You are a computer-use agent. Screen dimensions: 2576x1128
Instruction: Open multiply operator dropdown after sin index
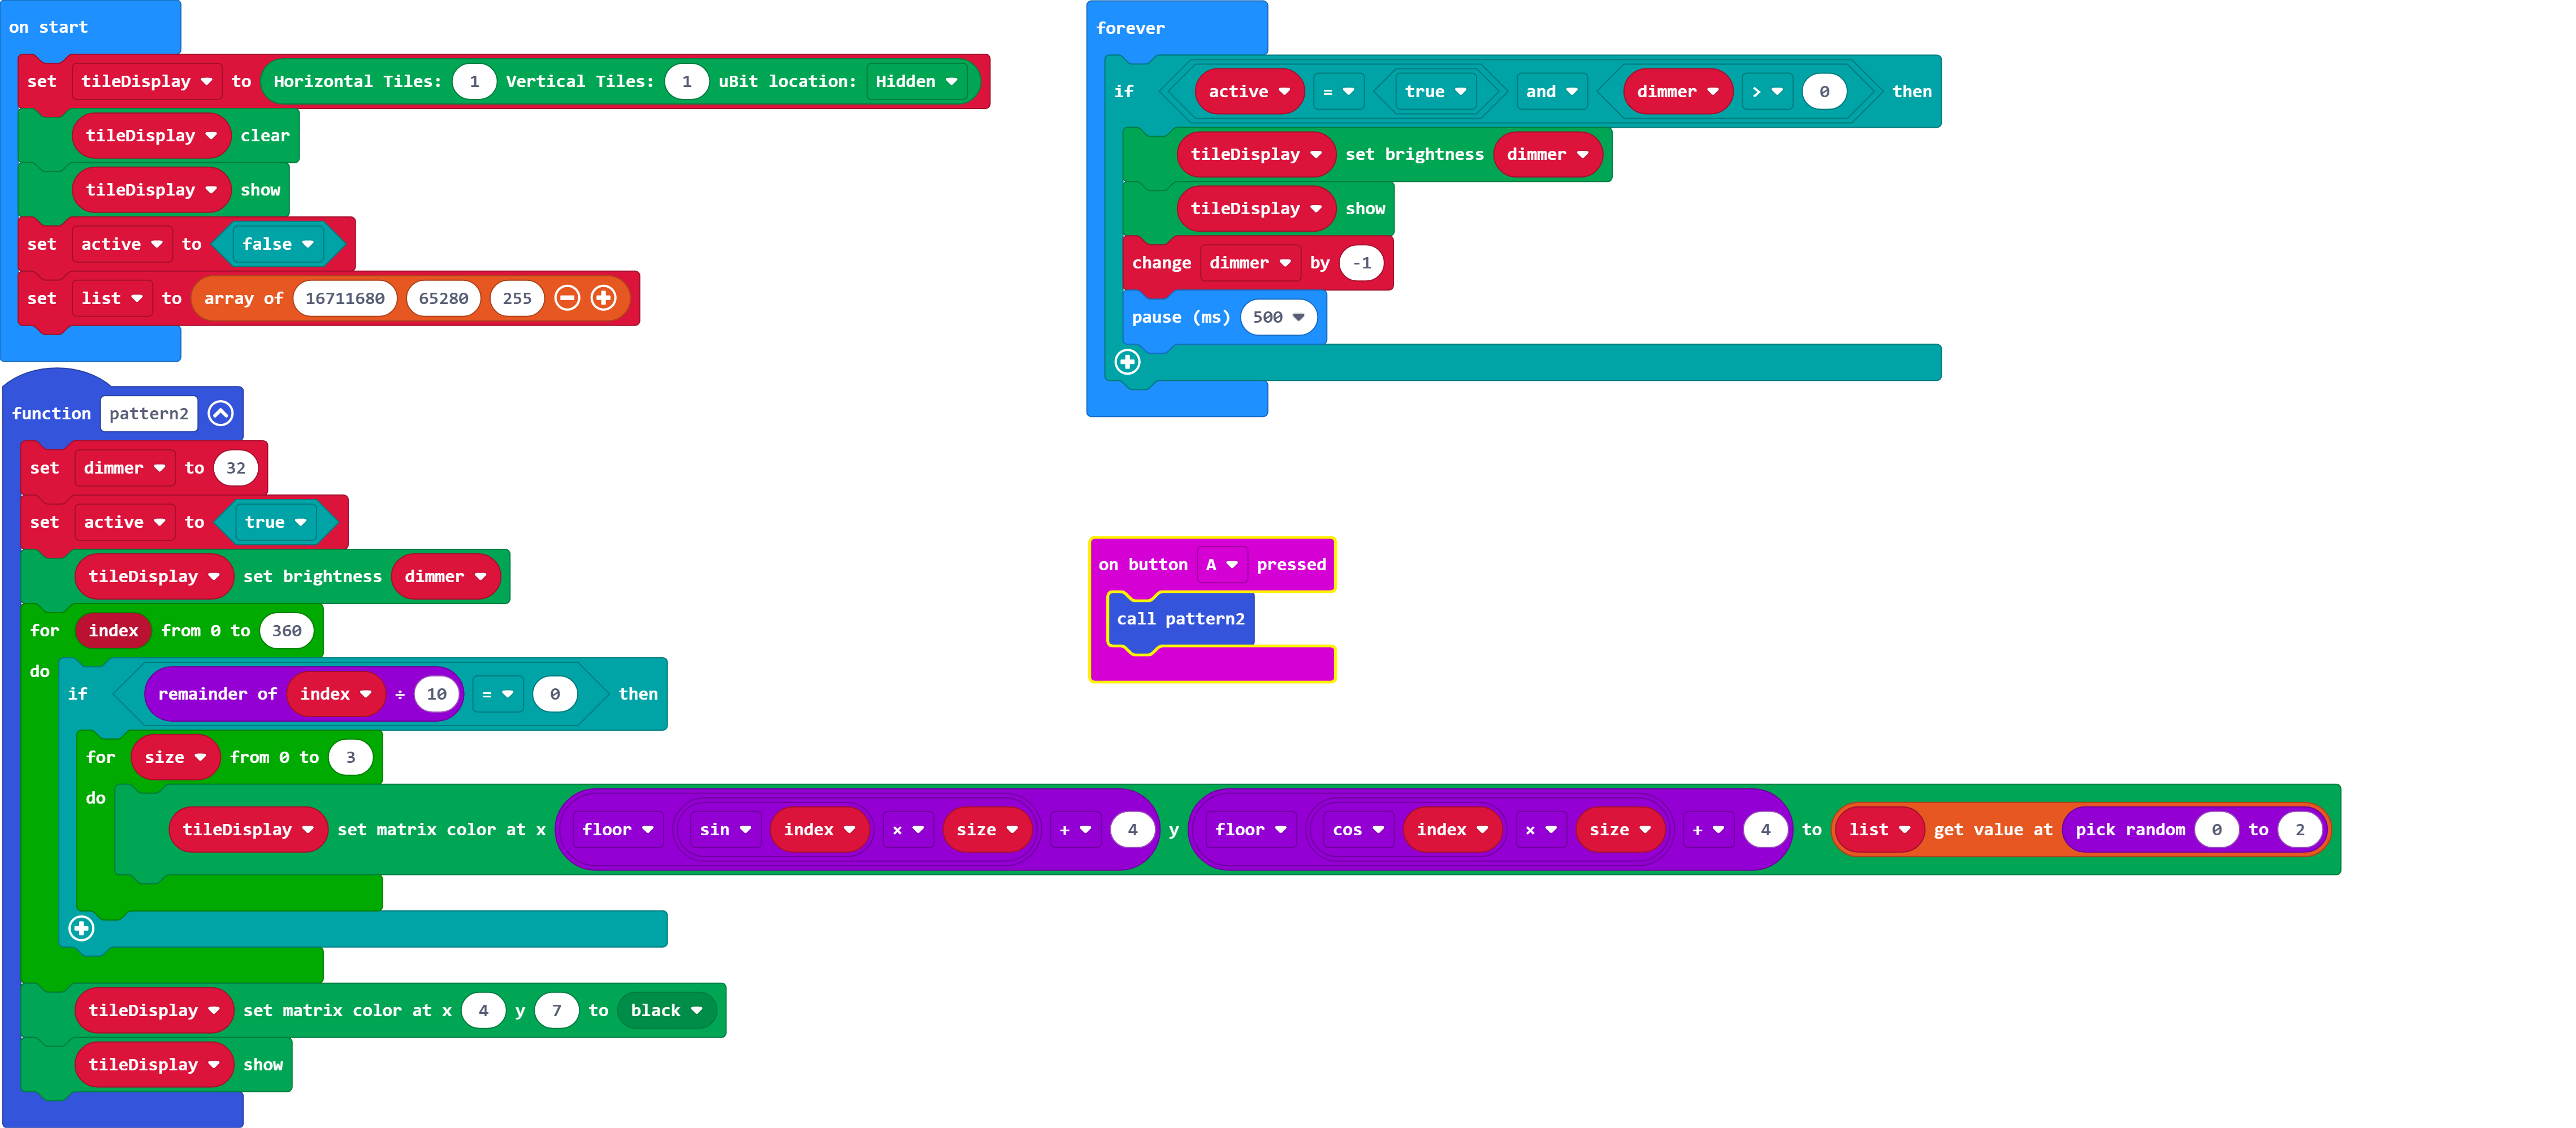pyautogui.click(x=908, y=830)
